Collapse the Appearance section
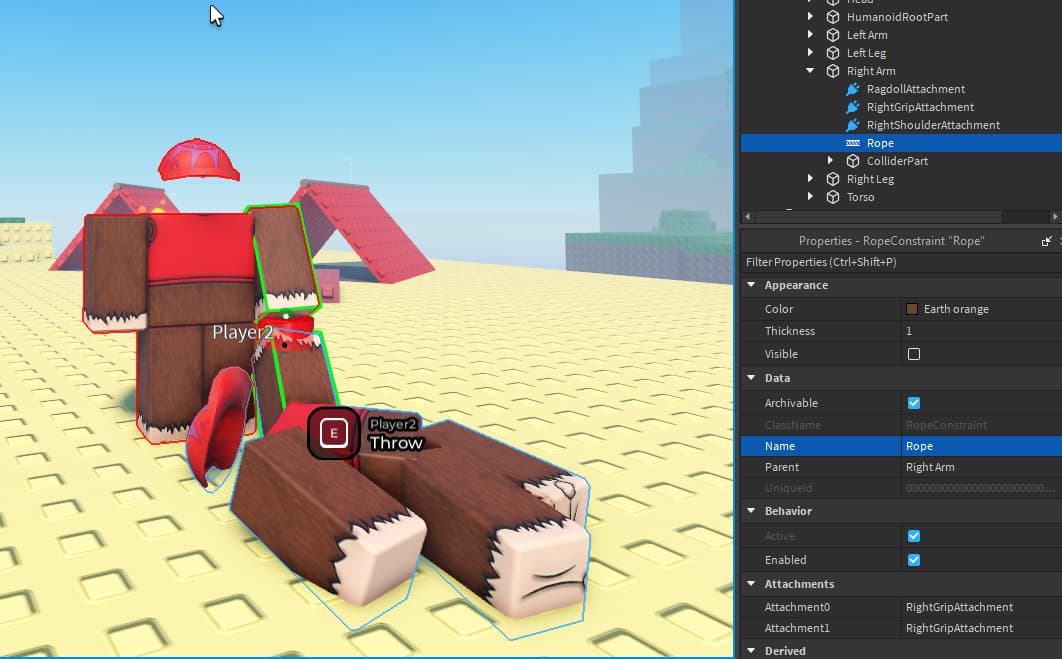Image resolution: width=1062 pixels, height=659 pixels. click(751, 285)
